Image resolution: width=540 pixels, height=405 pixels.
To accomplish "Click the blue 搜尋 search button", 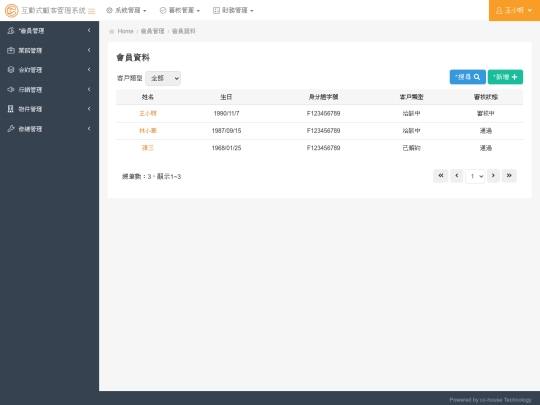I will (x=467, y=77).
